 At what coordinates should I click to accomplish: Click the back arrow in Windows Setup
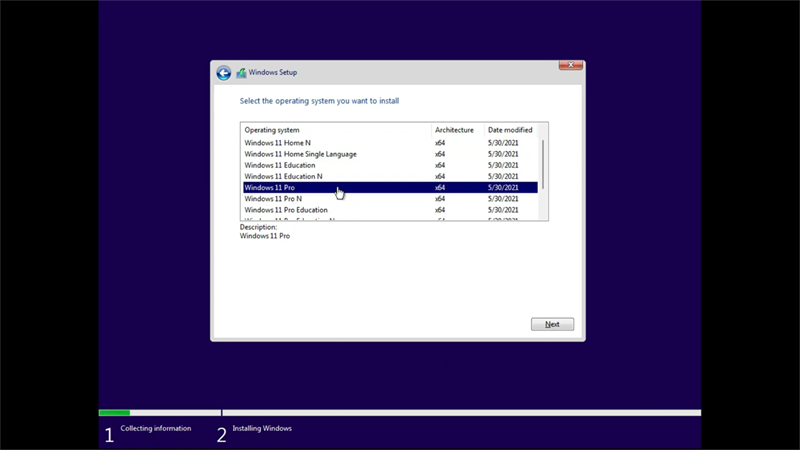pos(224,73)
